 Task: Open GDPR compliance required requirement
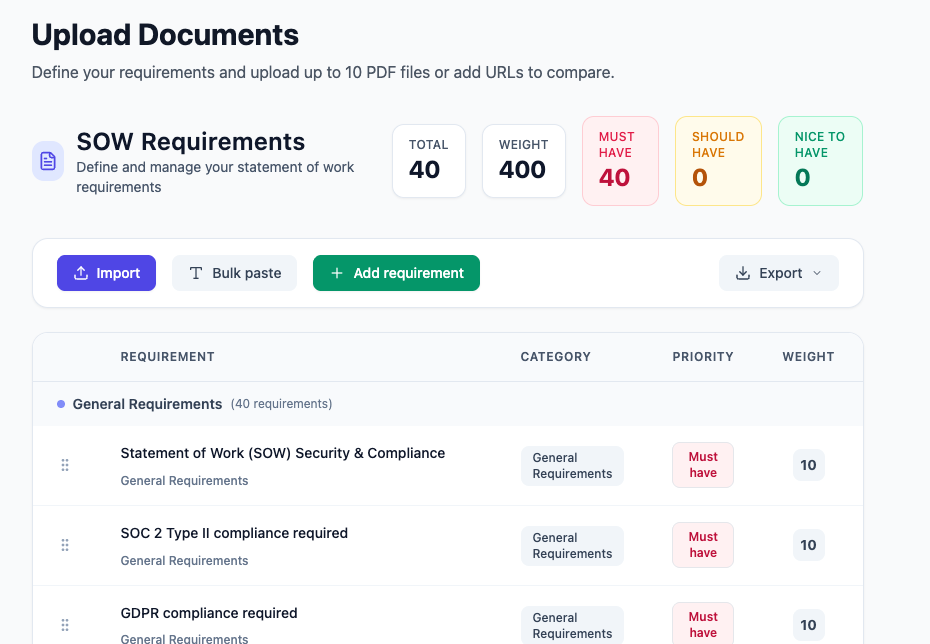(x=209, y=613)
